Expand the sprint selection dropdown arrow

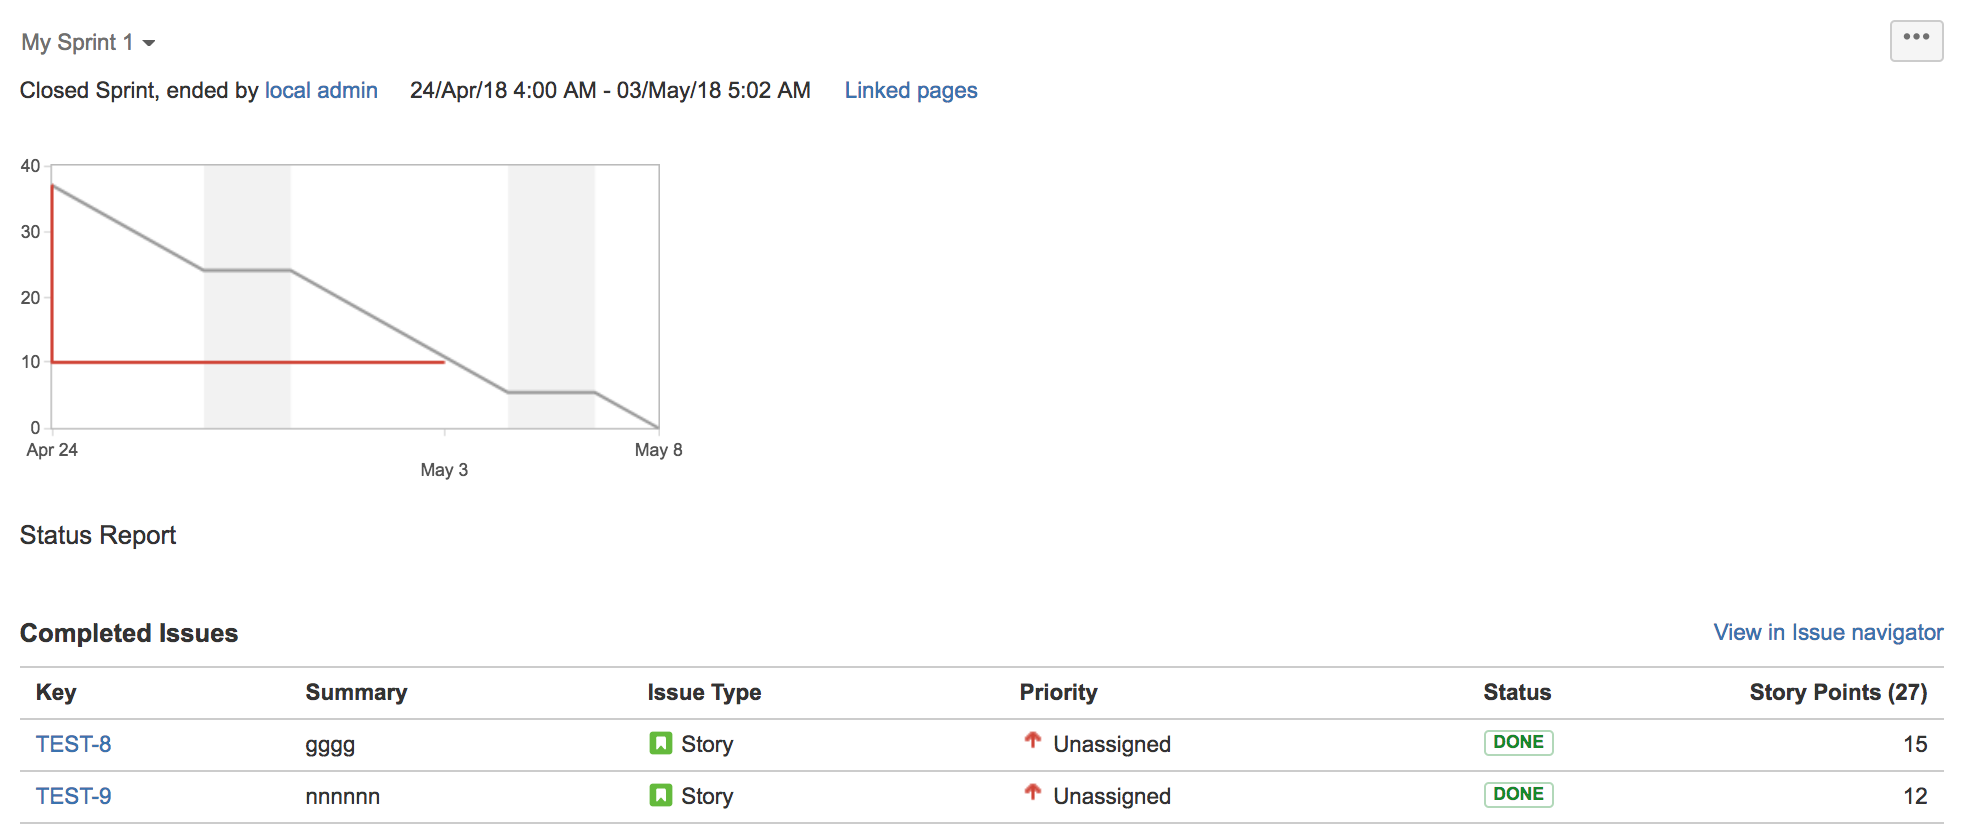click(x=151, y=43)
